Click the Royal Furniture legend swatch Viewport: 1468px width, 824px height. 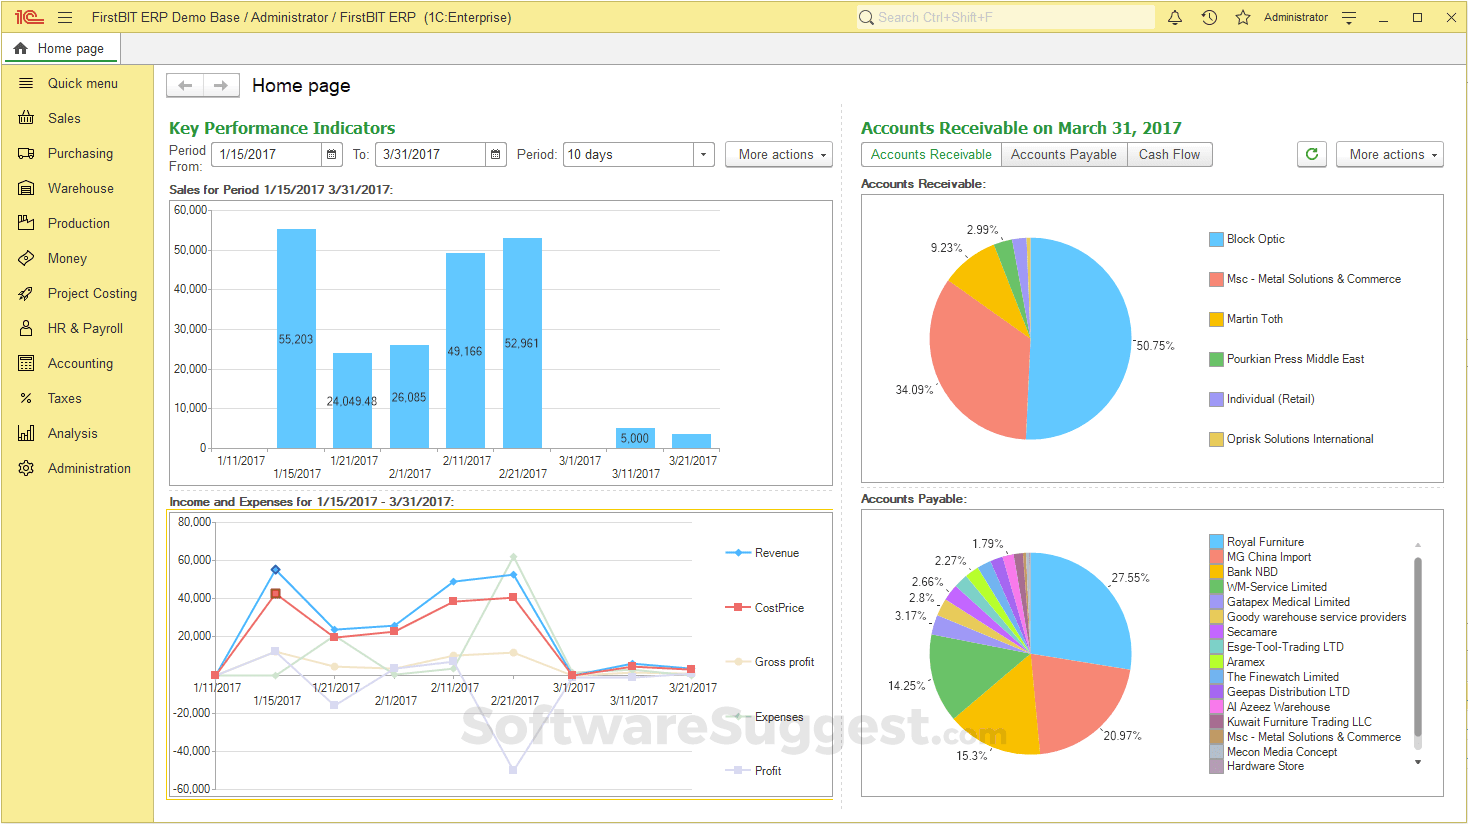pos(1216,542)
